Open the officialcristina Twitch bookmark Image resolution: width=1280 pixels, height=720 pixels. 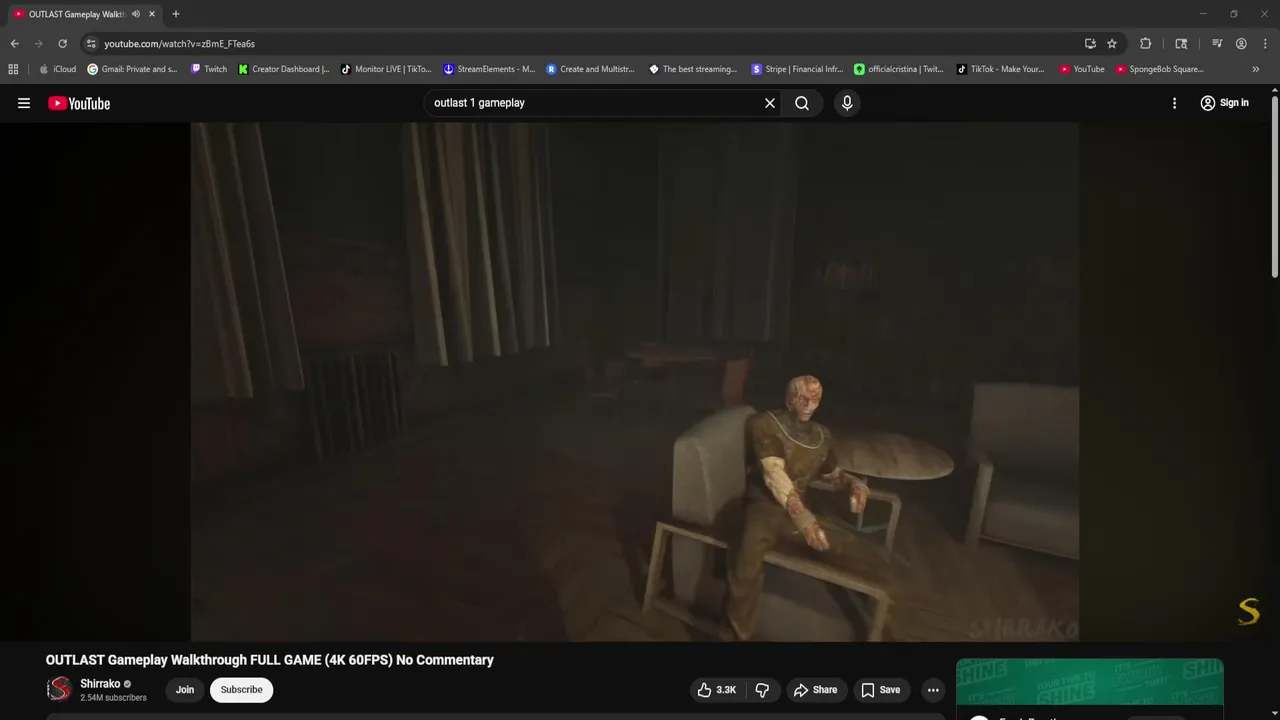pos(899,69)
